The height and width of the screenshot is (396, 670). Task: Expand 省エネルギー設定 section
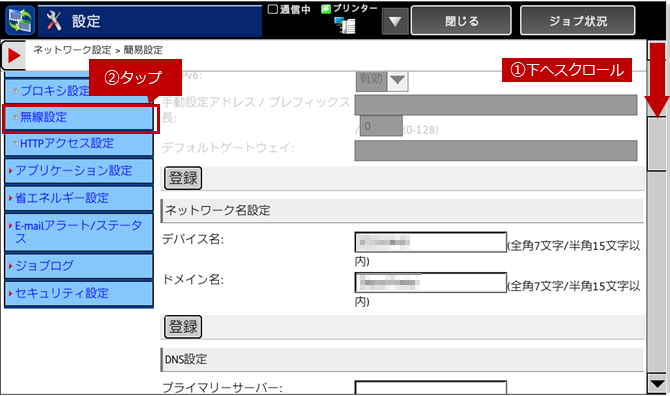point(79,198)
